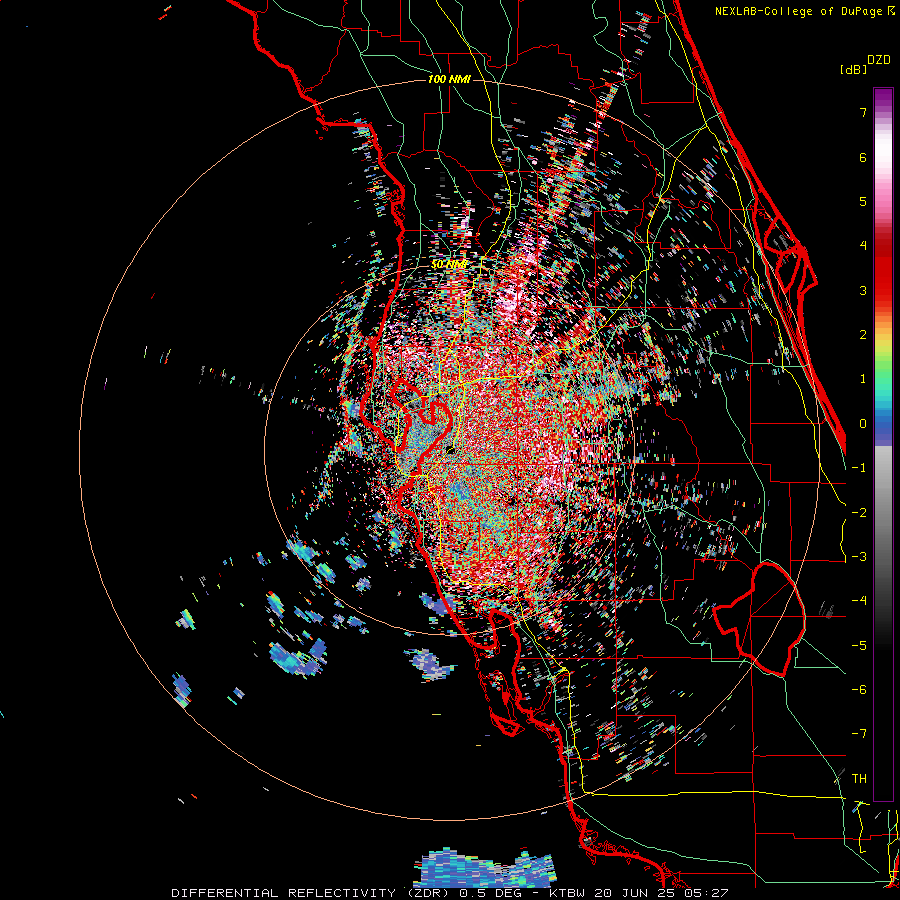The height and width of the screenshot is (900, 900).
Task: Click the '50 NMI' range ring label
Action: [449, 265]
